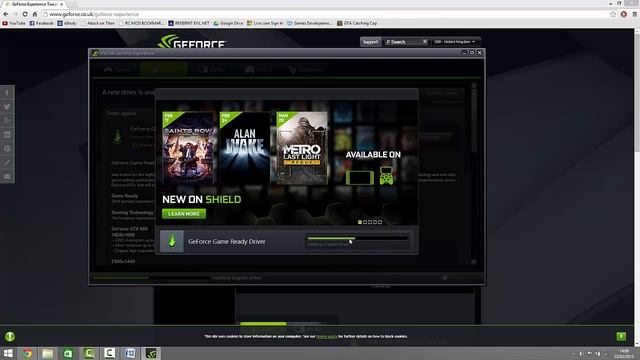Select the fifth carousel dot
Image resolution: width=640 pixels, height=360 pixels.
tap(380, 222)
